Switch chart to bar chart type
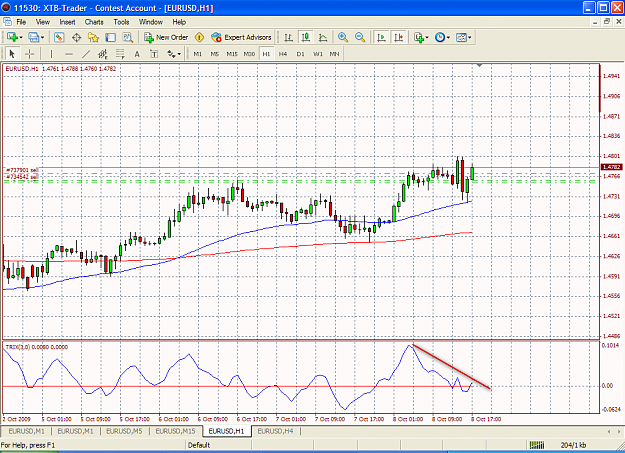Screen dimensions: 625x453 tap(289, 37)
